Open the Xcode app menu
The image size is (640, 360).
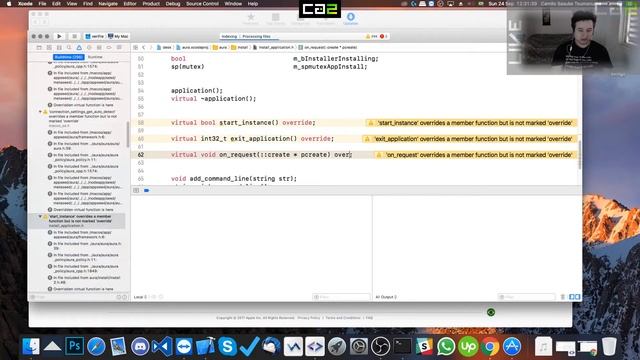coord(25,4)
